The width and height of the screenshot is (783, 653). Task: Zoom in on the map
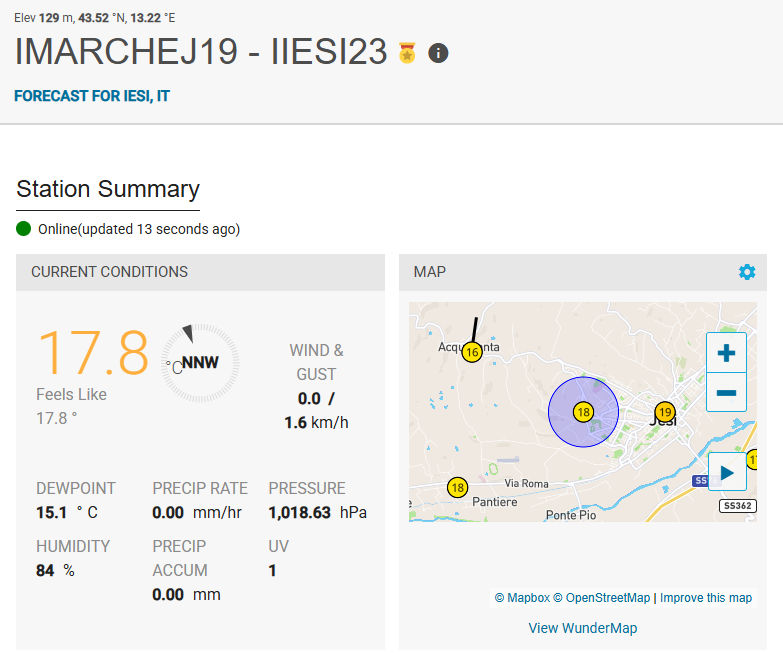pyautogui.click(x=726, y=353)
